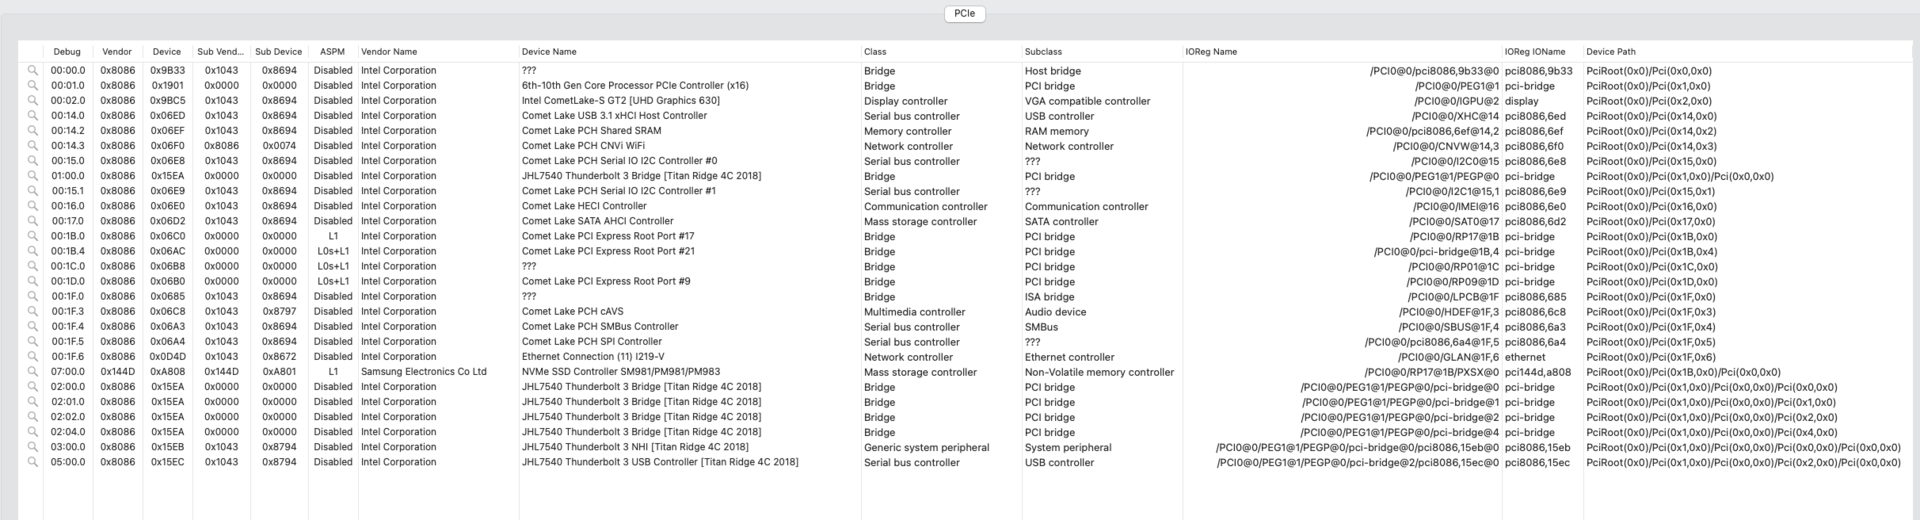The width and height of the screenshot is (1920, 520).
Task: Click the magnifier icon for row 00:17.0
Action: [33, 221]
